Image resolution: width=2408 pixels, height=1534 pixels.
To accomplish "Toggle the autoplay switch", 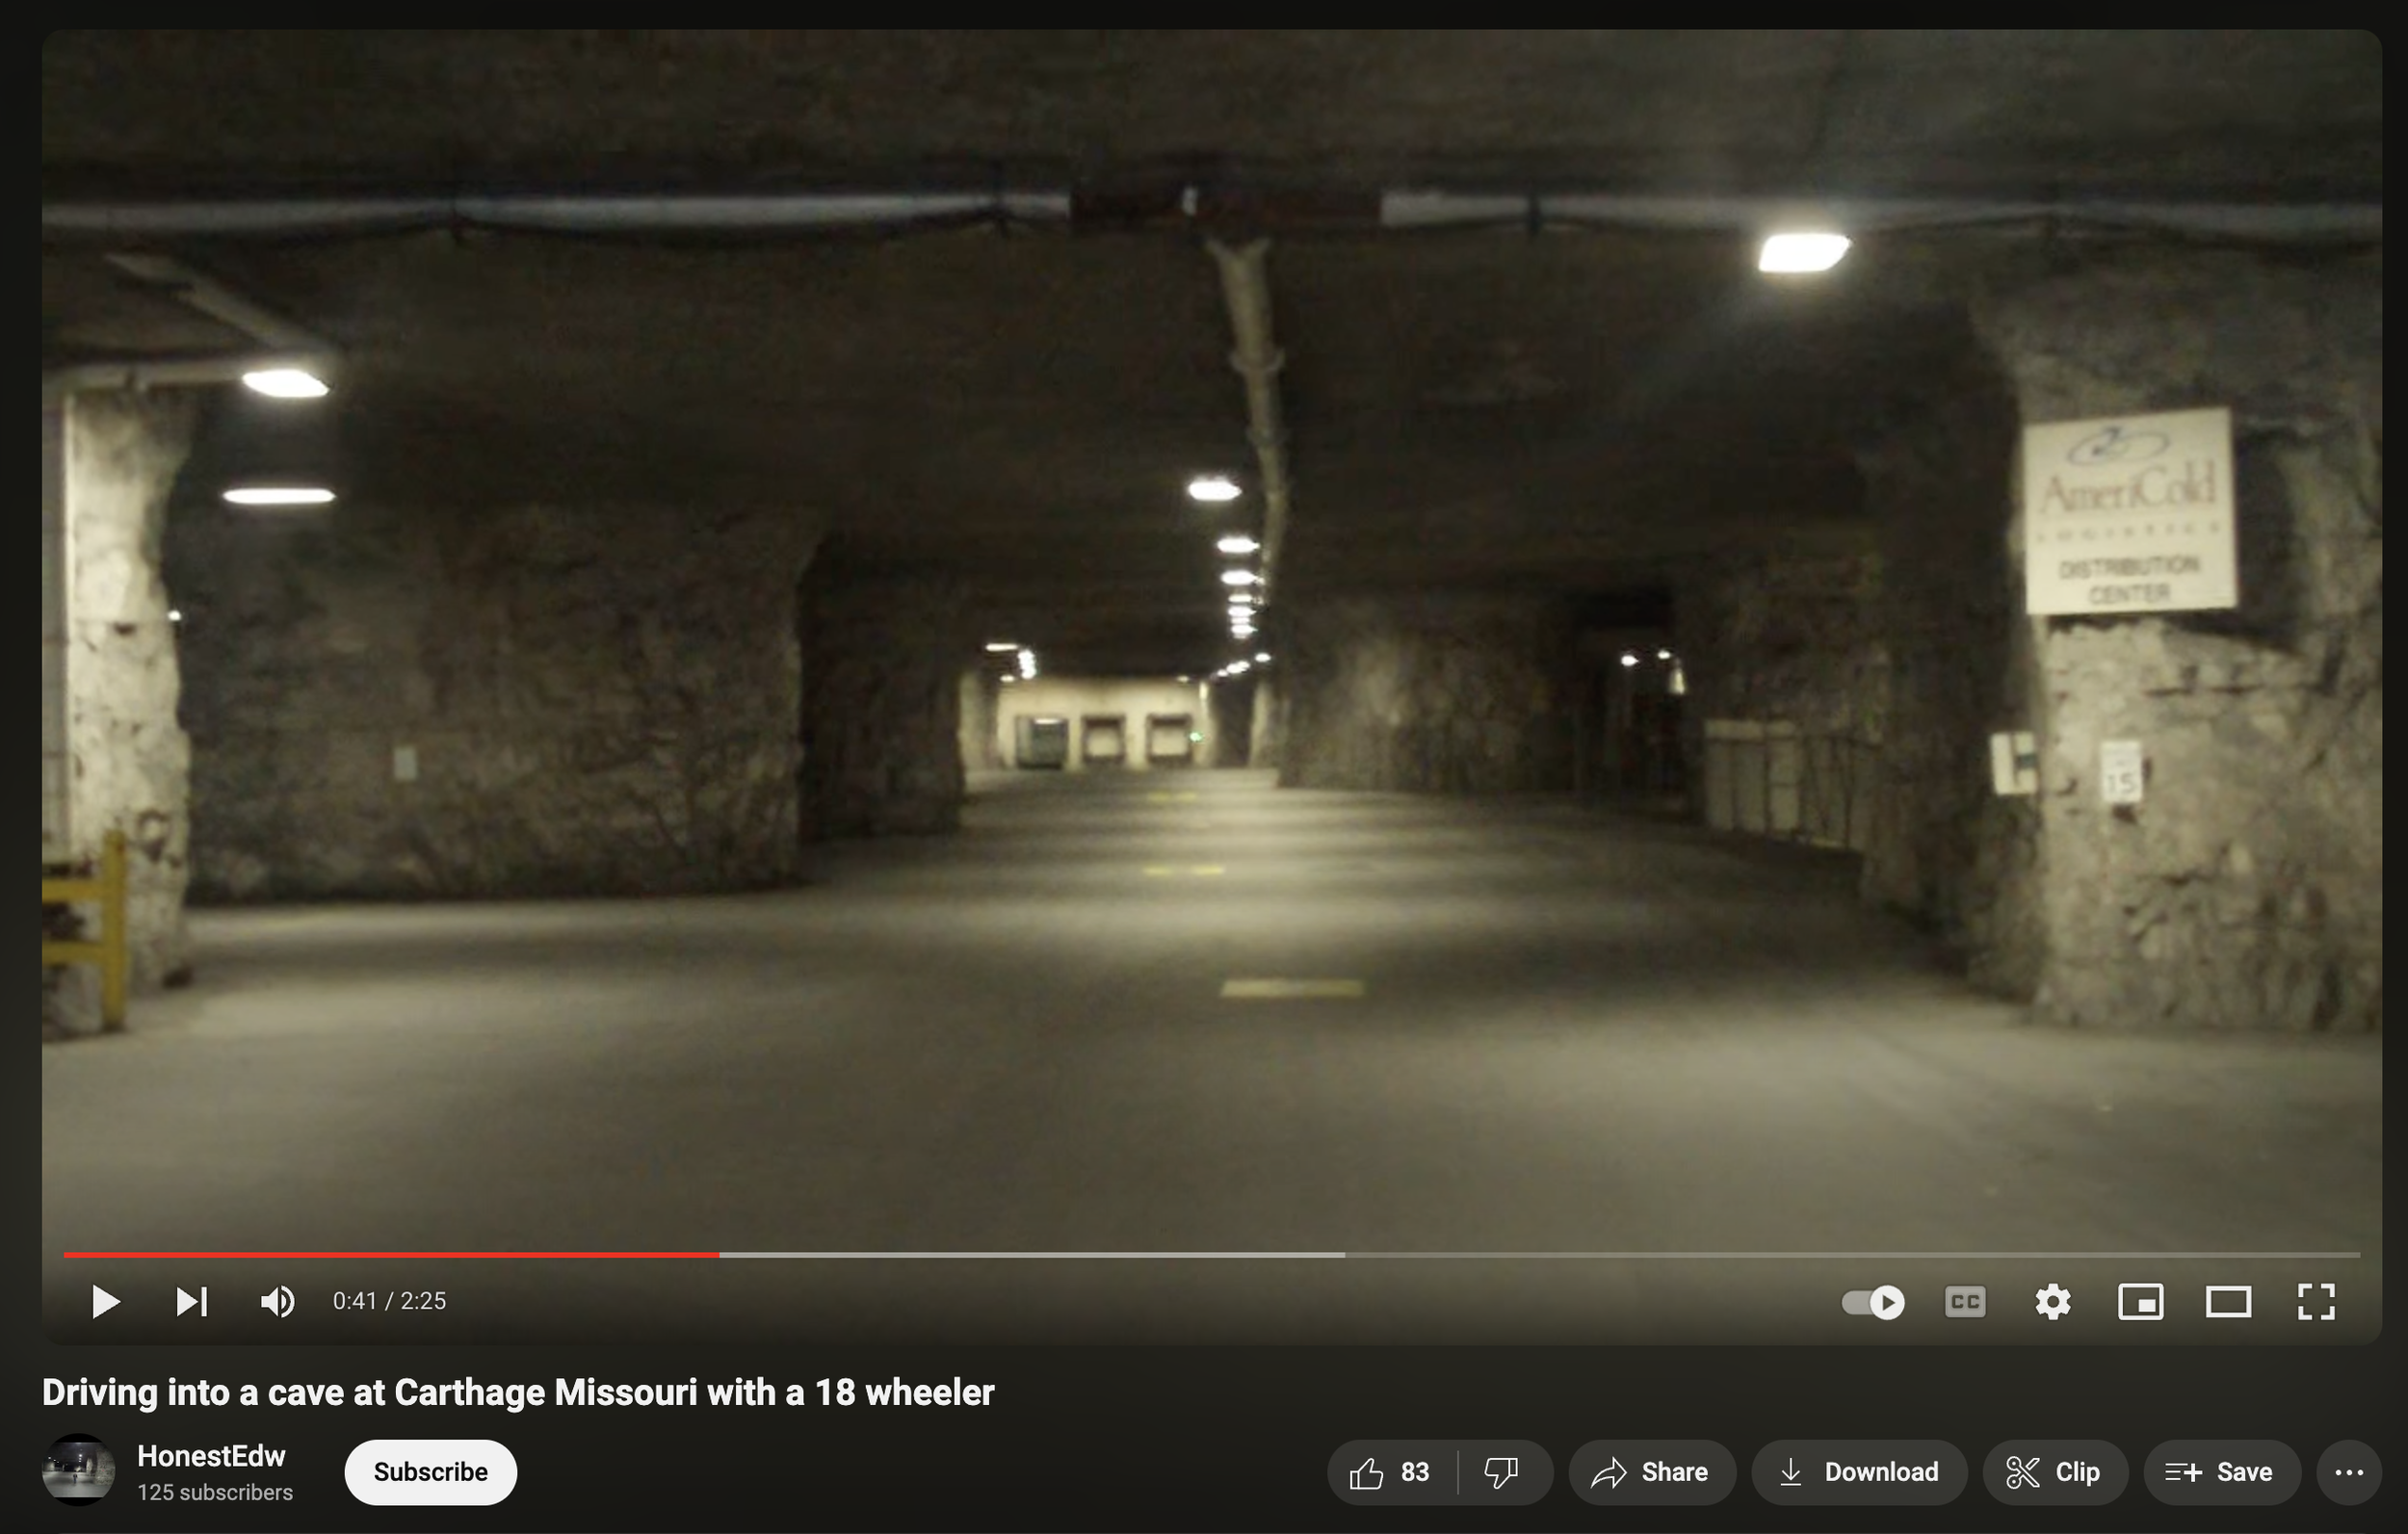I will coord(1873,1301).
